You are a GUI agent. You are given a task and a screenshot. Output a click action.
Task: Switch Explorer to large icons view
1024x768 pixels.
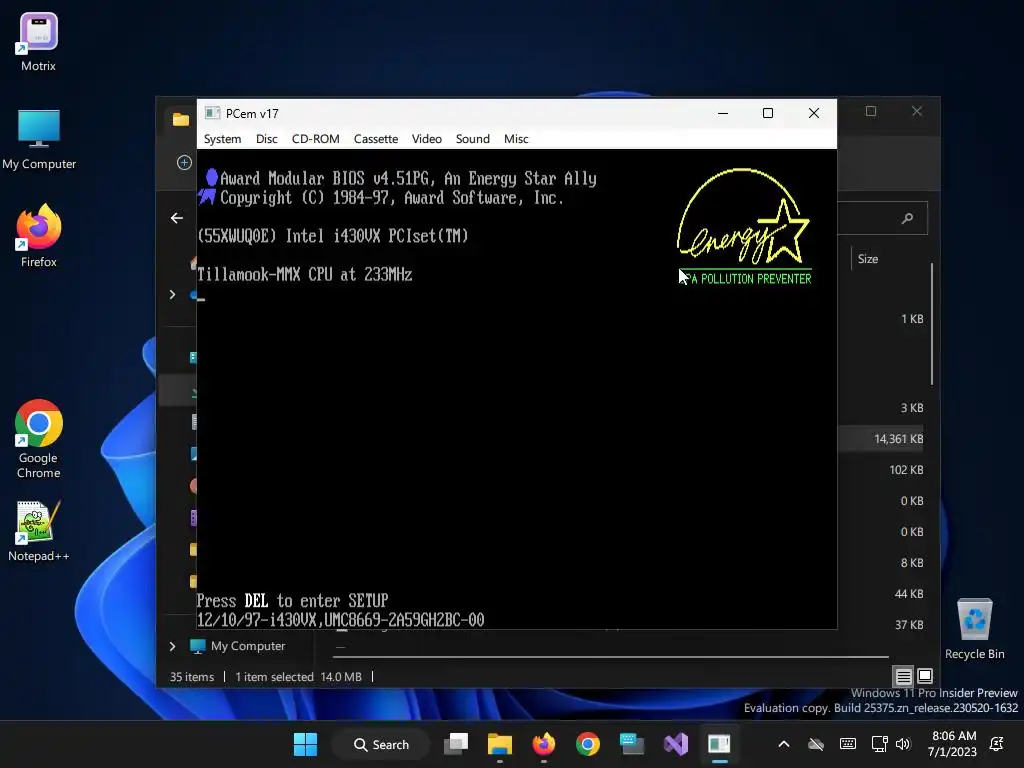click(925, 677)
